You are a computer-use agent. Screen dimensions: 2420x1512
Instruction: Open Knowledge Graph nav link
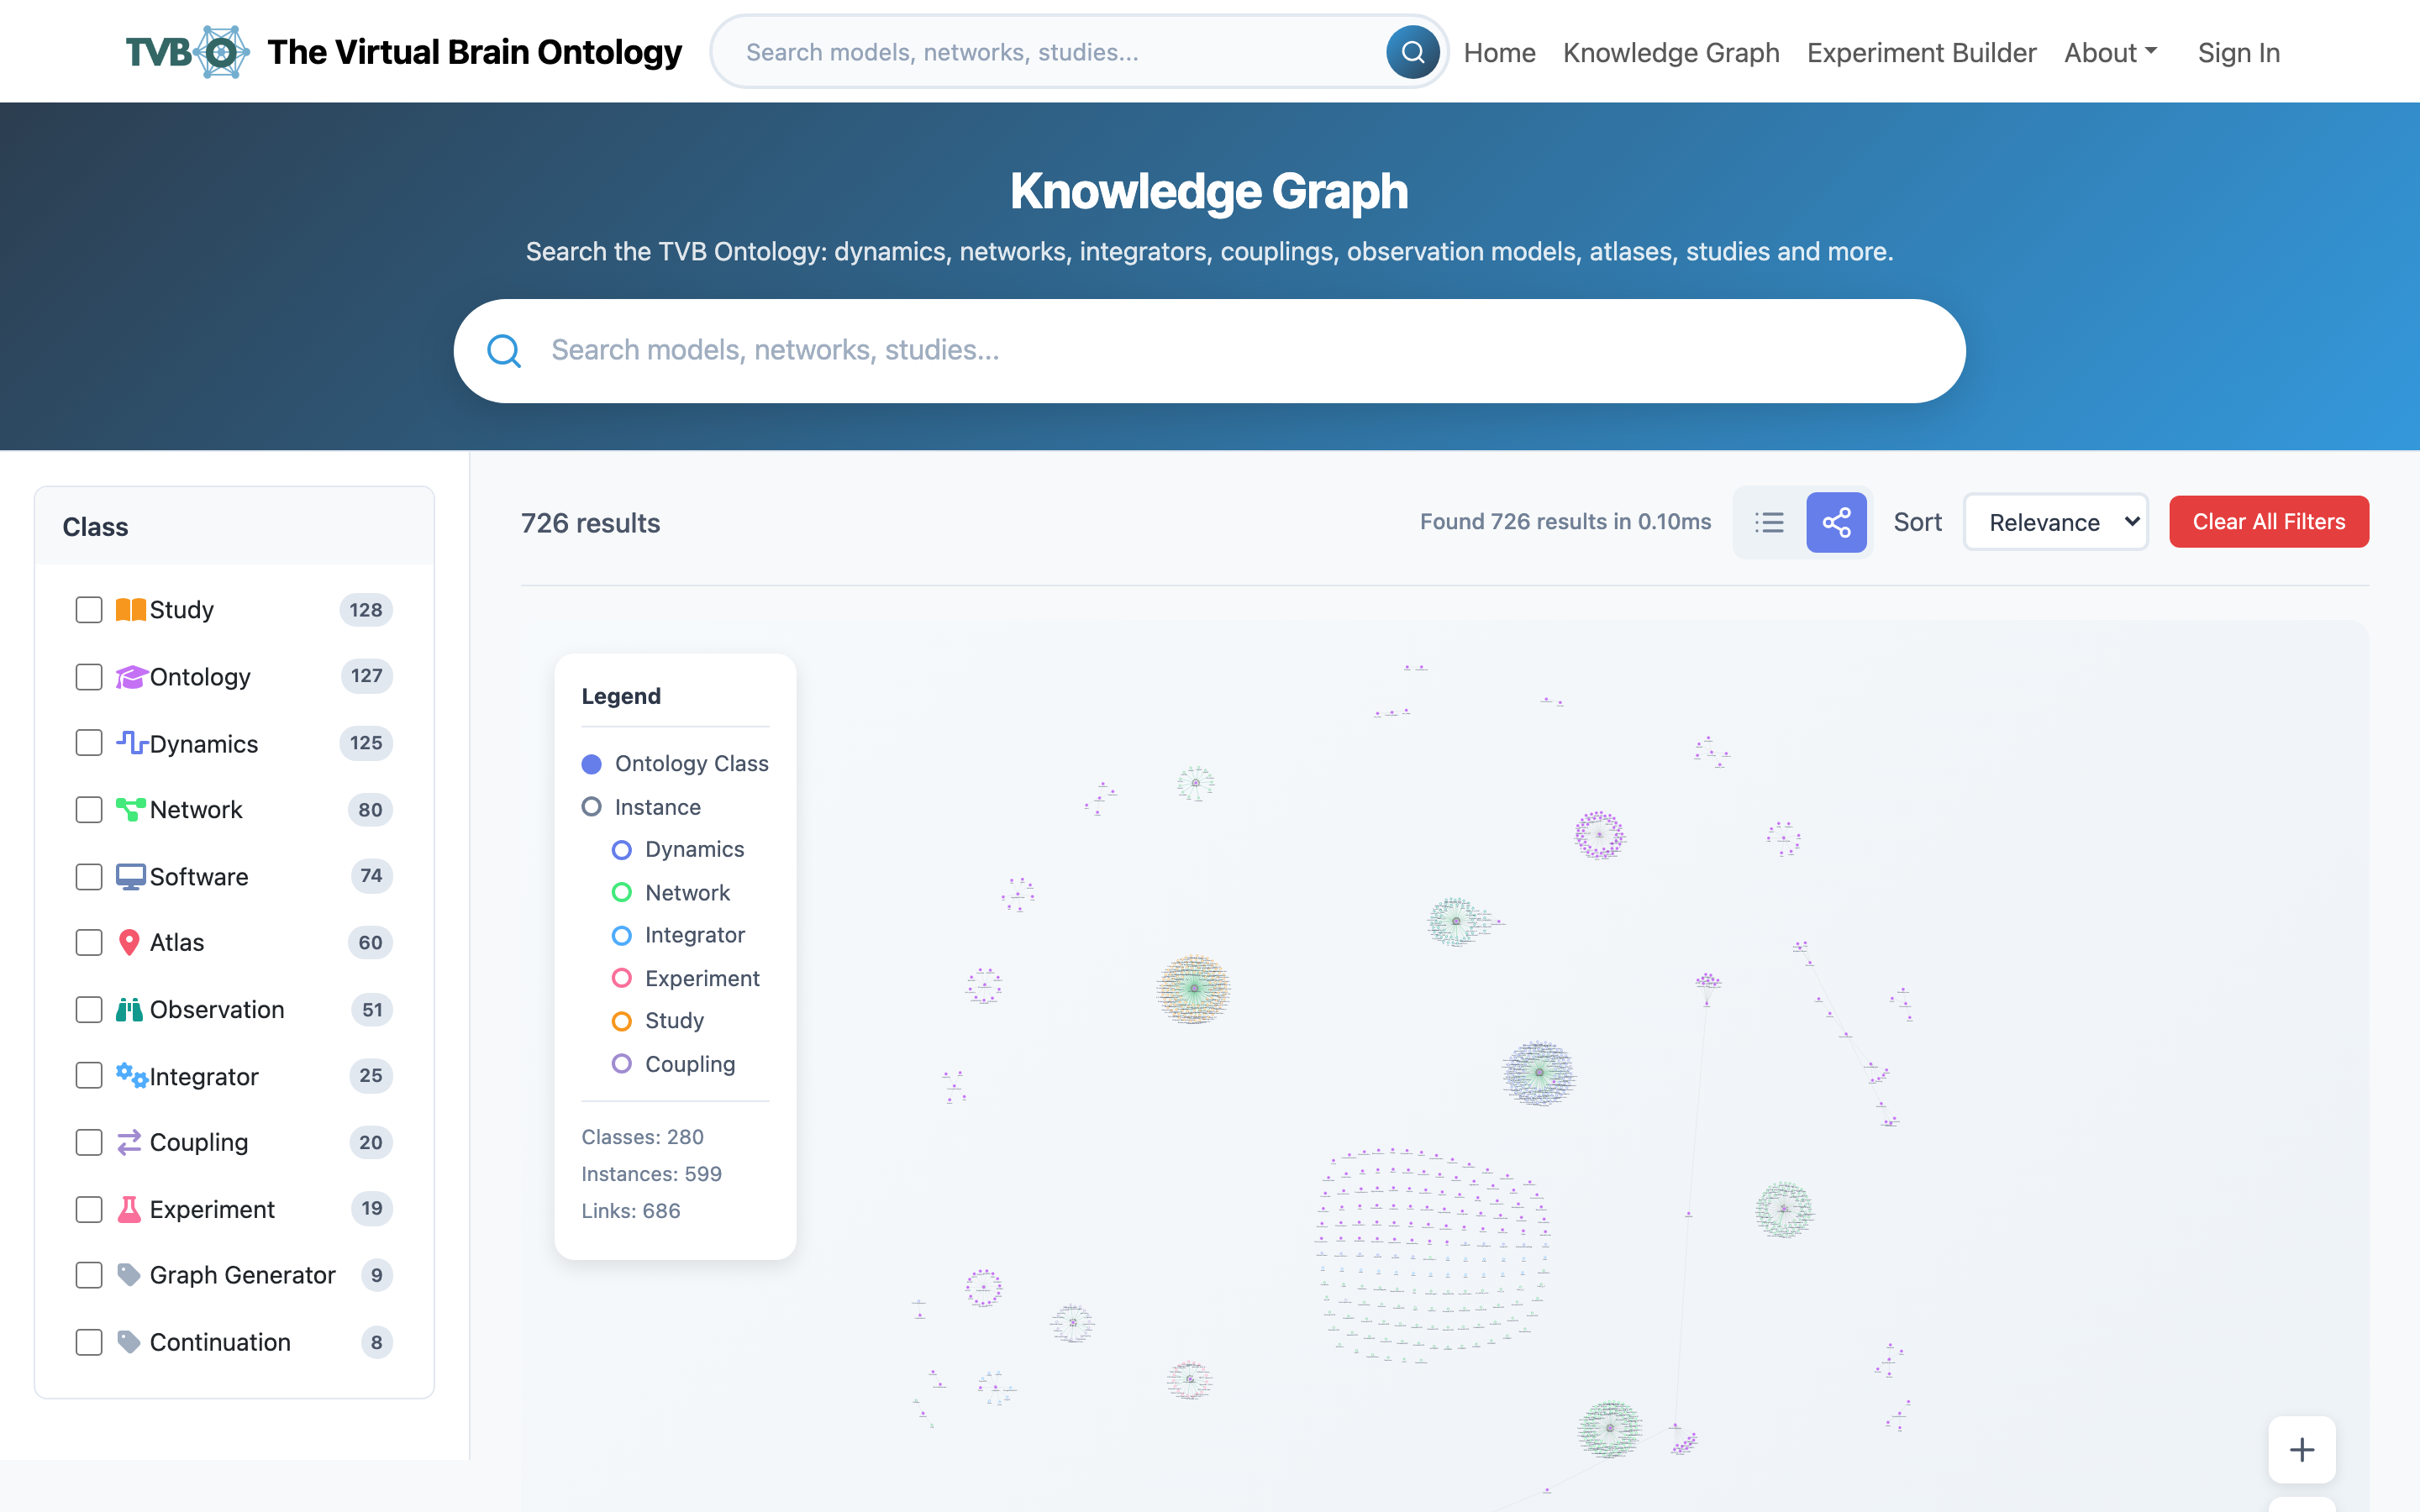[x=1671, y=52]
